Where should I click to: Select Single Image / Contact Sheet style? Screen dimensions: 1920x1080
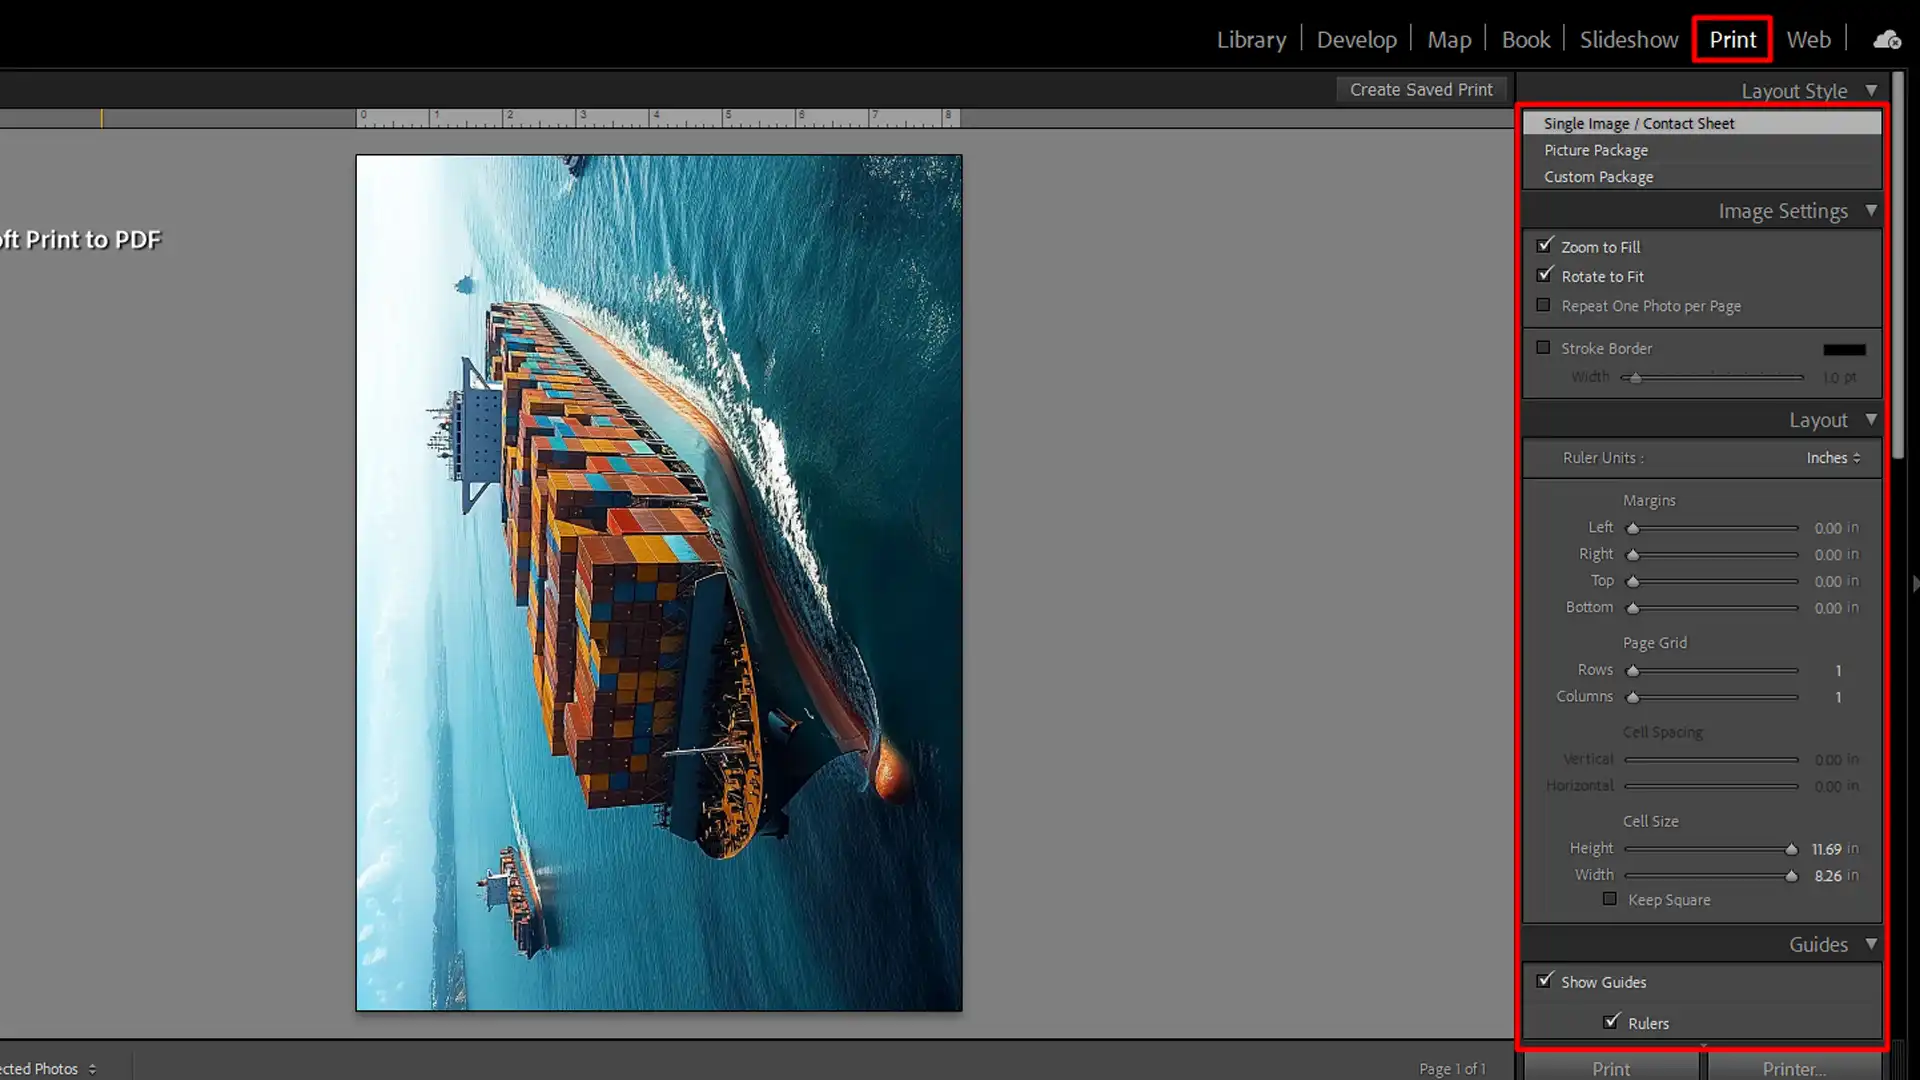pyautogui.click(x=1702, y=123)
